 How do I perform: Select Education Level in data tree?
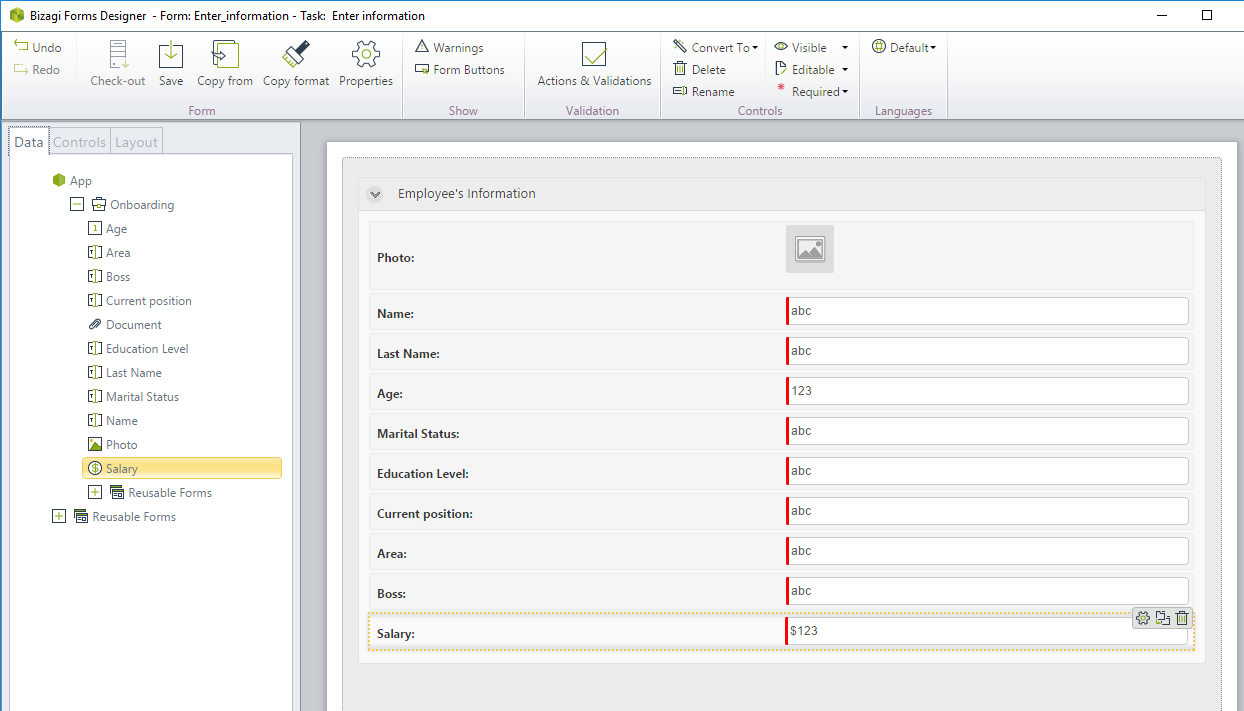[138, 349]
